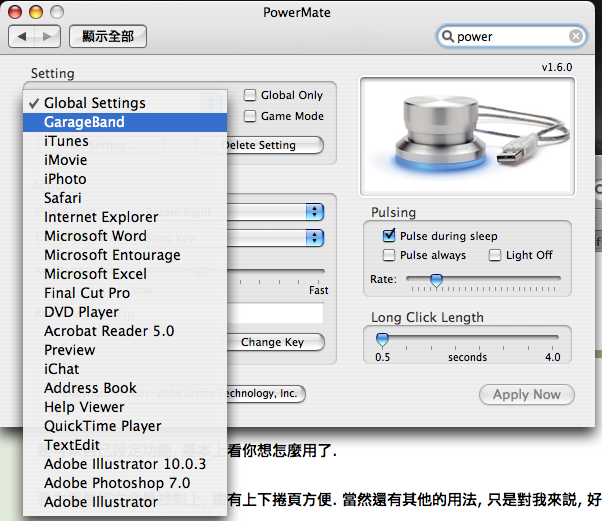Open the lower action dropdown arrows
This screenshot has height=521, width=602.
pos(315,238)
